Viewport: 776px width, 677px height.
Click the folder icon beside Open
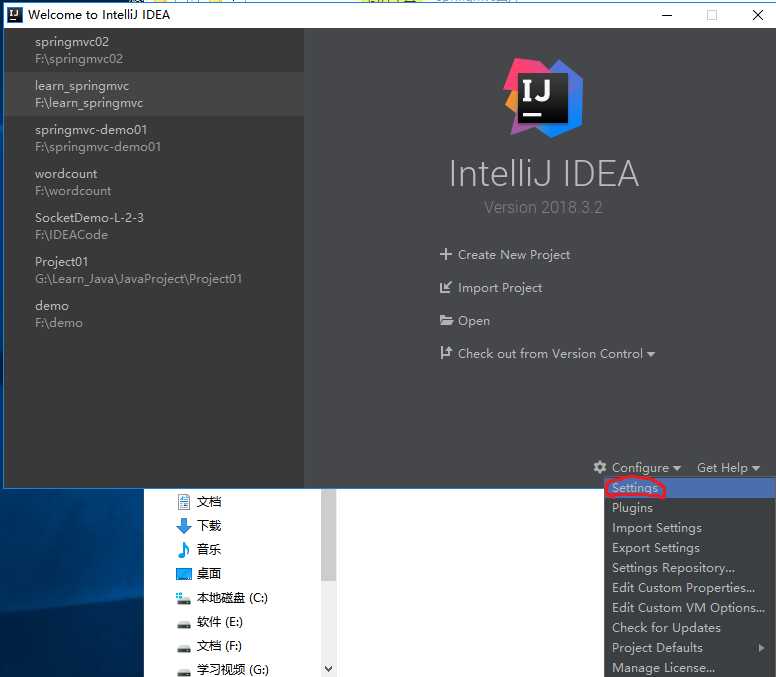coord(446,320)
